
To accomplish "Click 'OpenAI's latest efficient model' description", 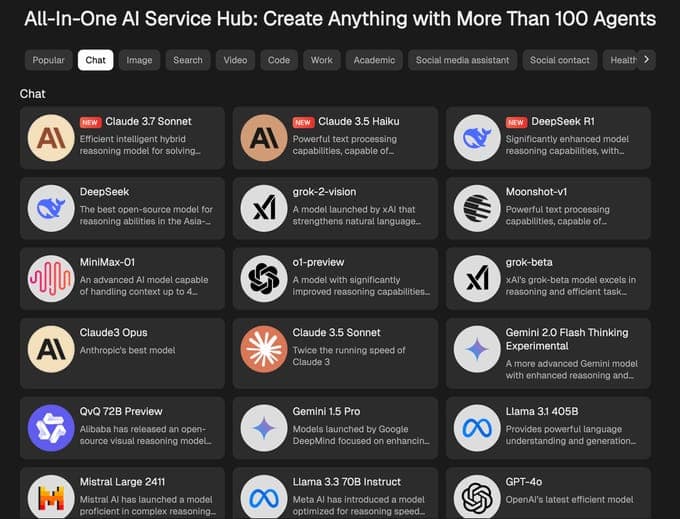I will 569,499.
